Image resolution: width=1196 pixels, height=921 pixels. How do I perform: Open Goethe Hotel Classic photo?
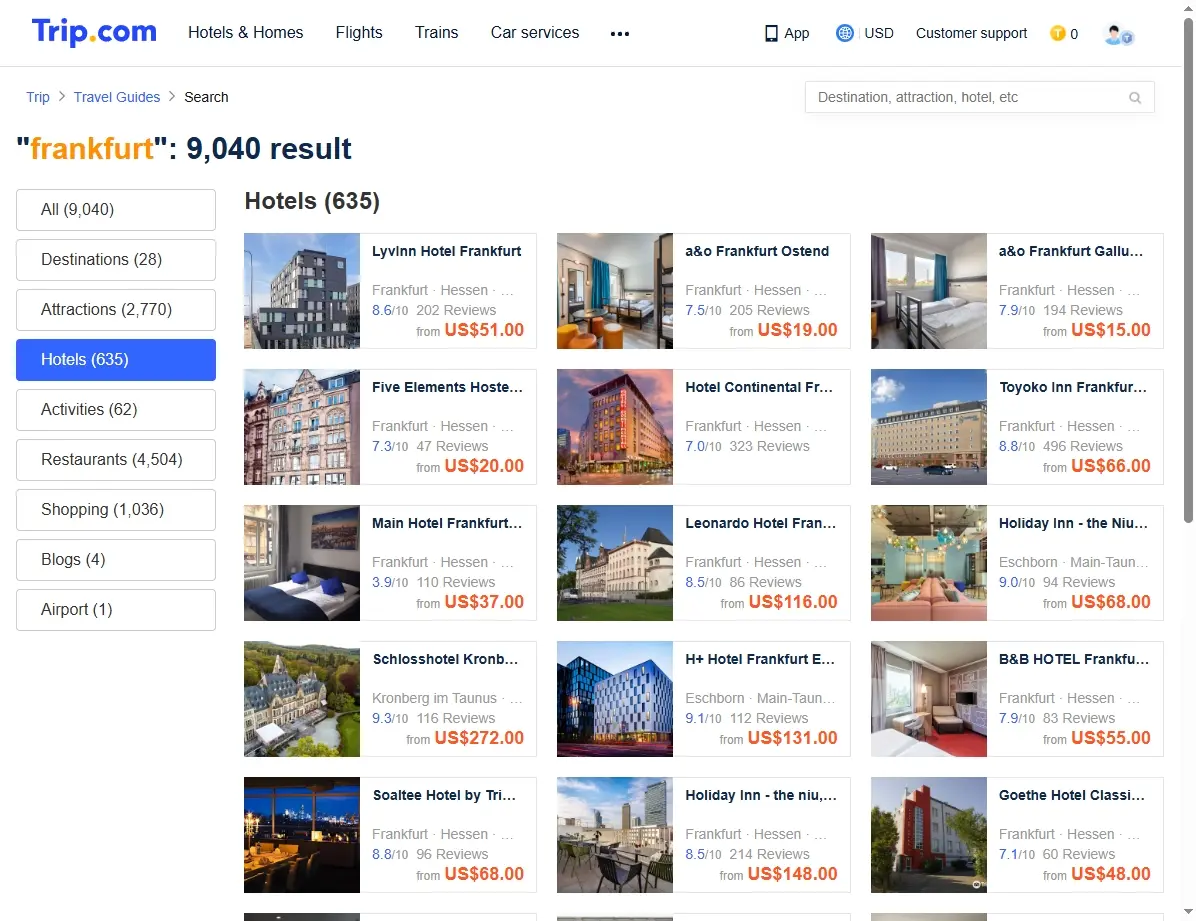(929, 835)
